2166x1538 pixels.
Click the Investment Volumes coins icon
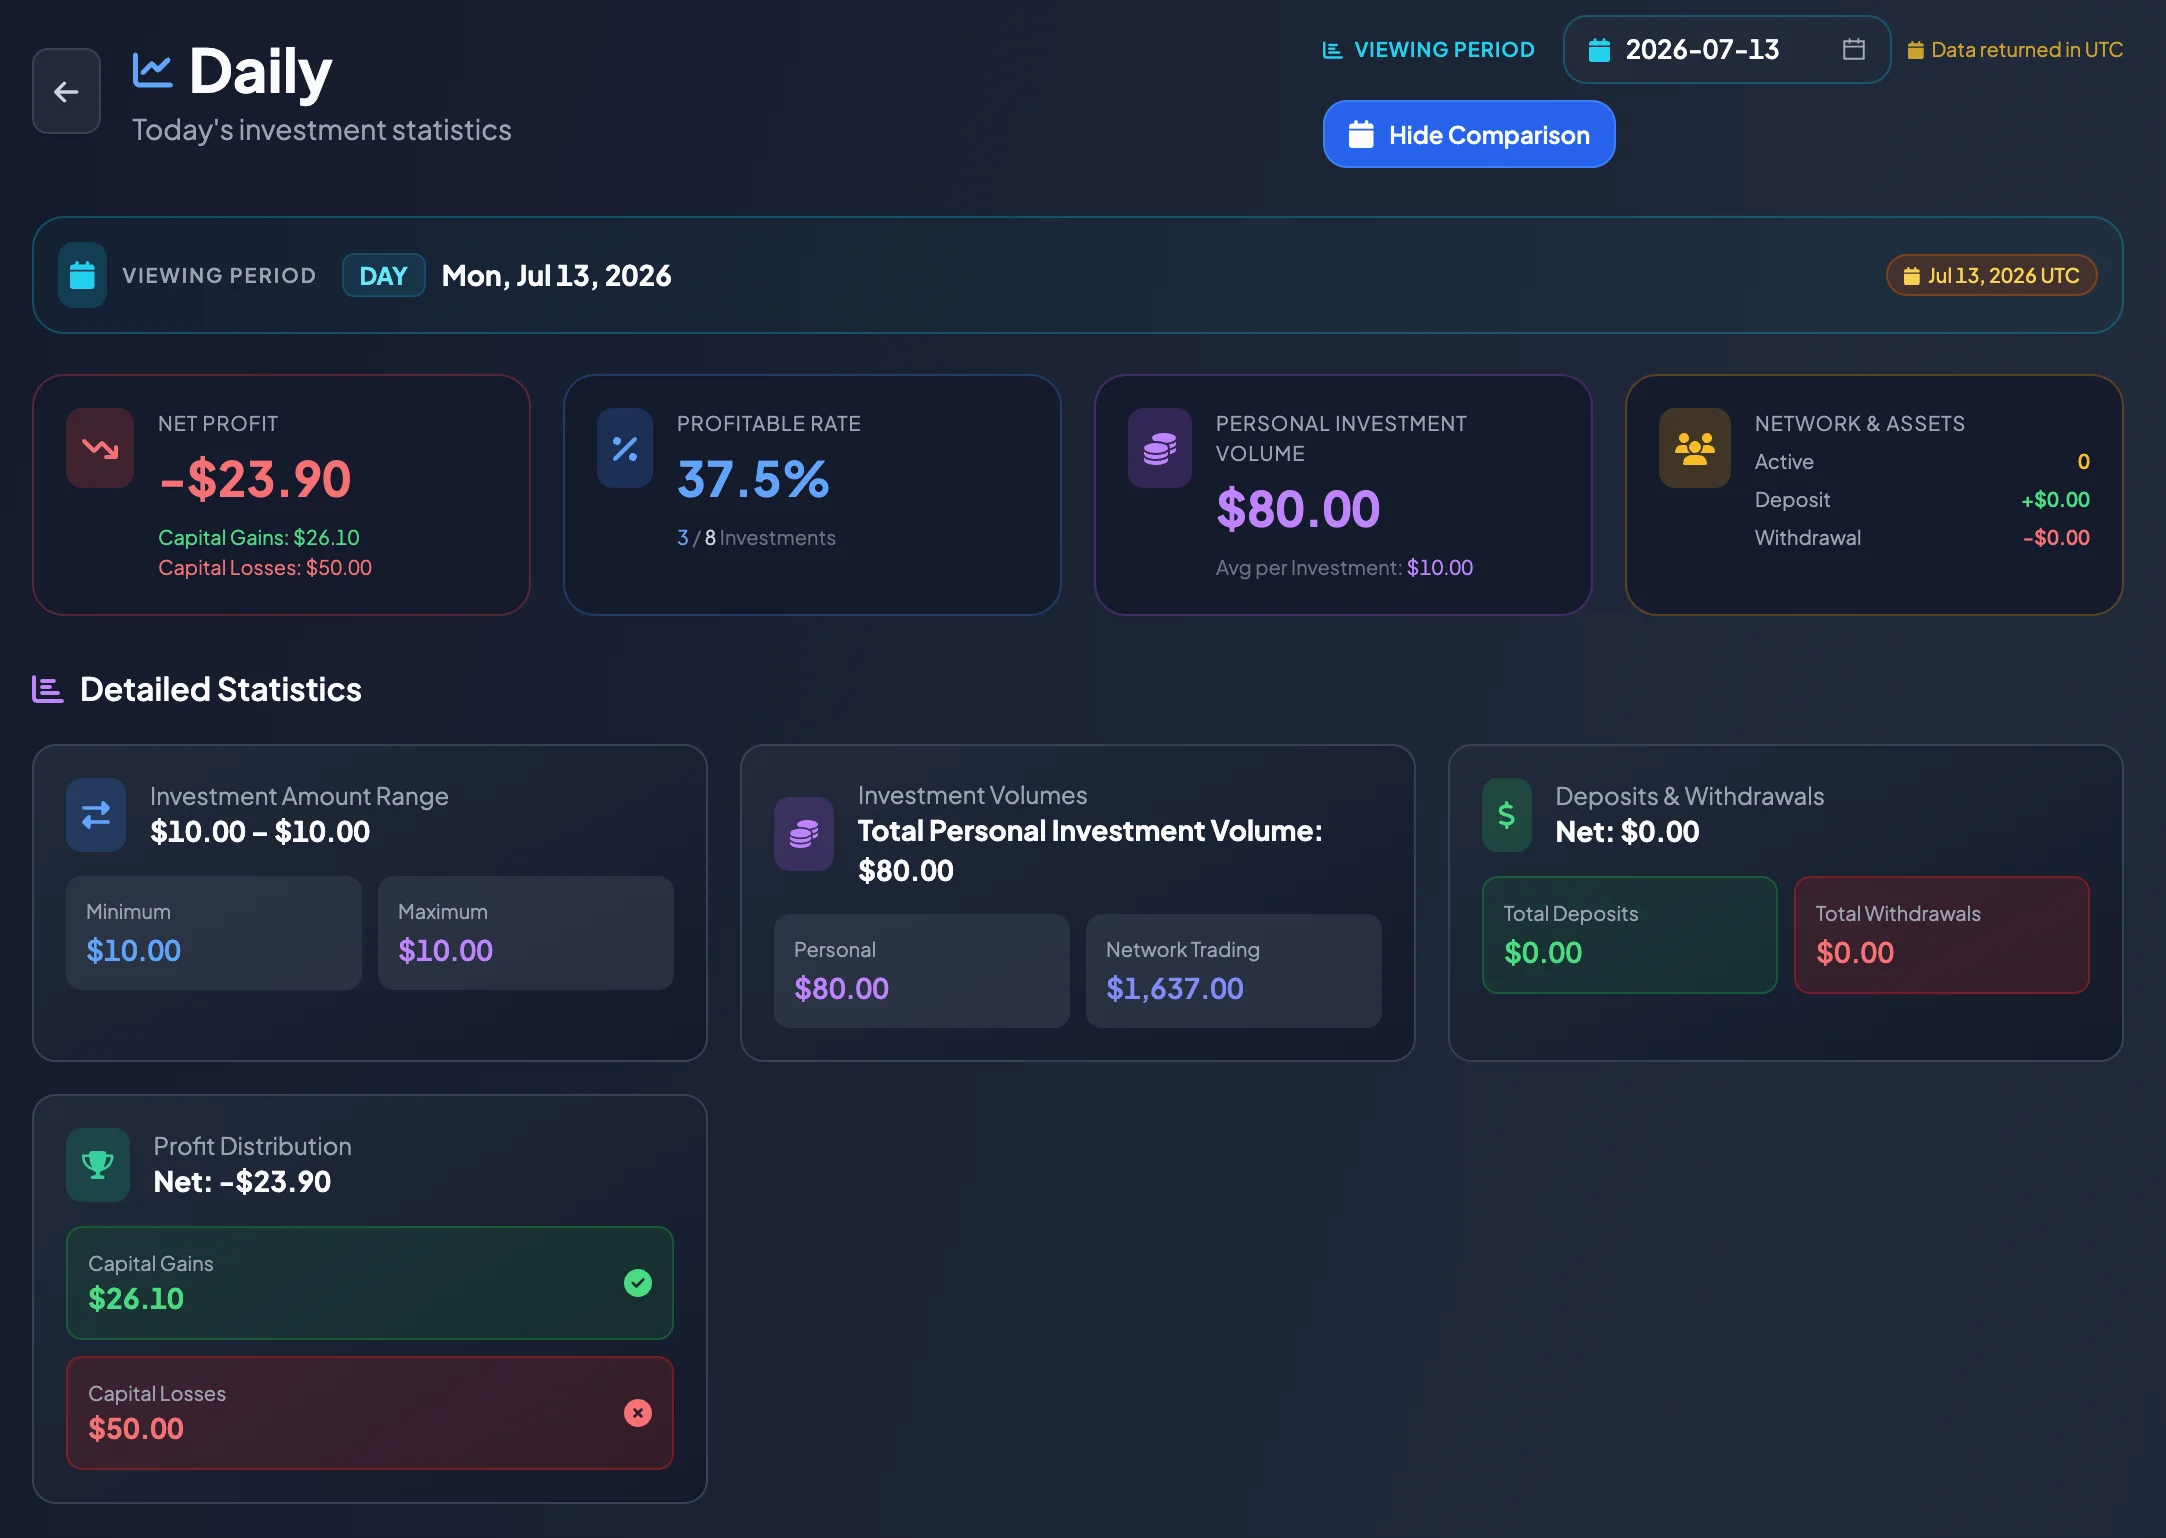pos(804,833)
